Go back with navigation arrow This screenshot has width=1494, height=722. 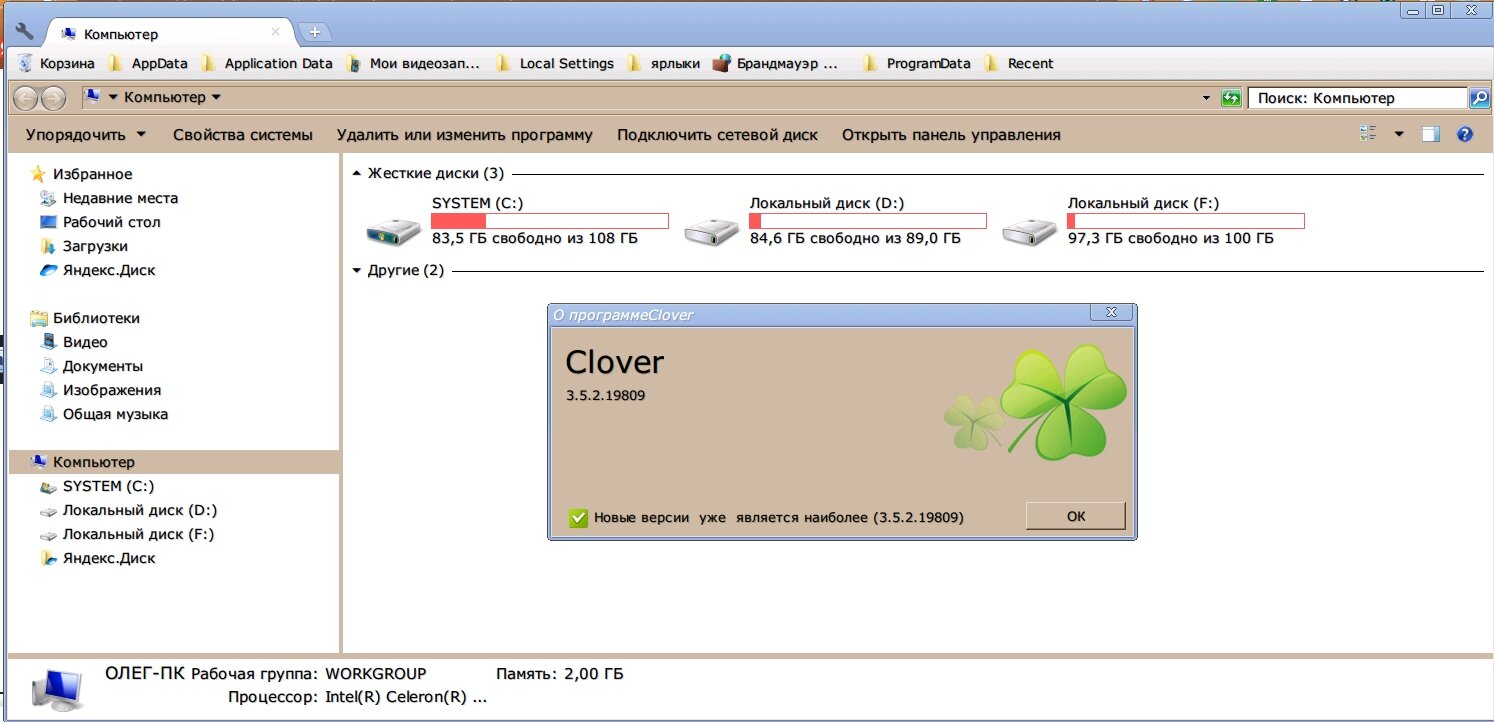click(x=27, y=97)
